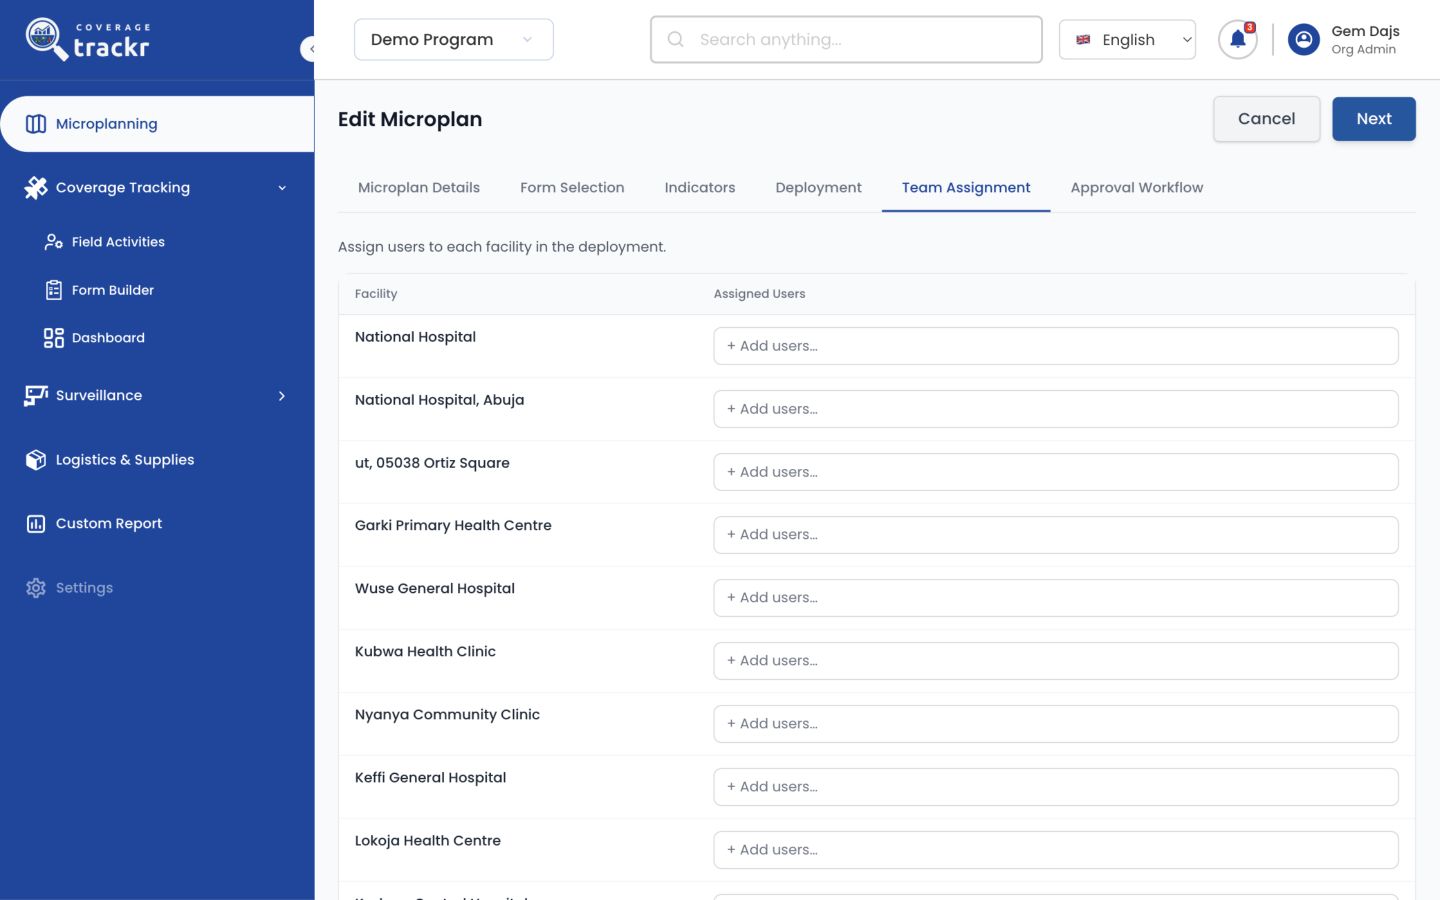Select the Keffi General Hospital name
This screenshot has width=1440, height=900.
430,778
